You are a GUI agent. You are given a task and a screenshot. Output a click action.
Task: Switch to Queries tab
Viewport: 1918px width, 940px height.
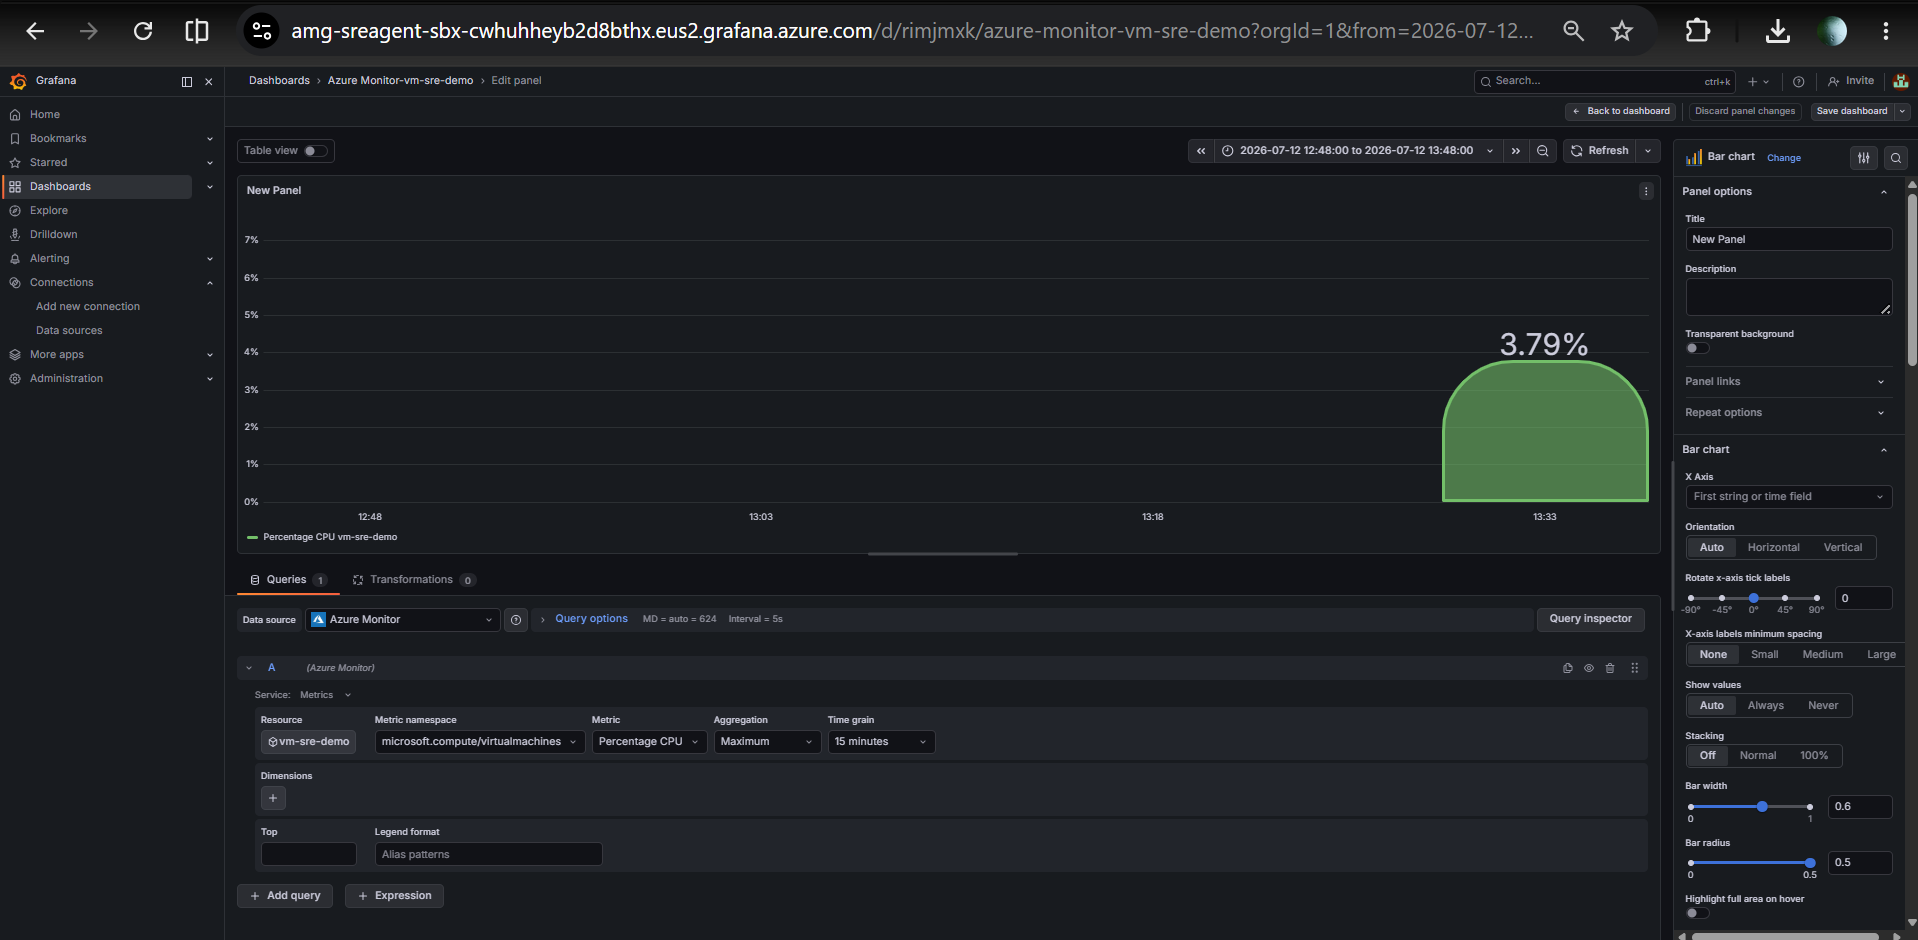(288, 580)
